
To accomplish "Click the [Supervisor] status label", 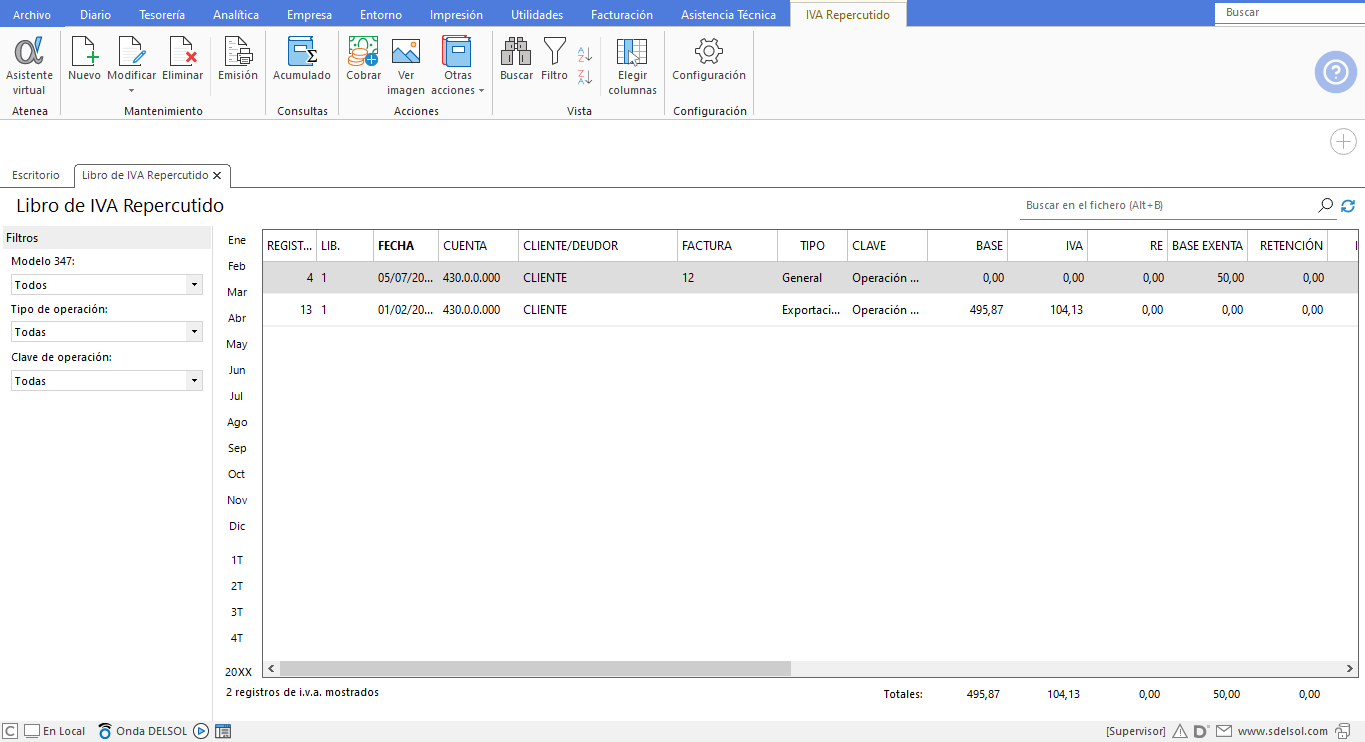I will click(1136, 731).
